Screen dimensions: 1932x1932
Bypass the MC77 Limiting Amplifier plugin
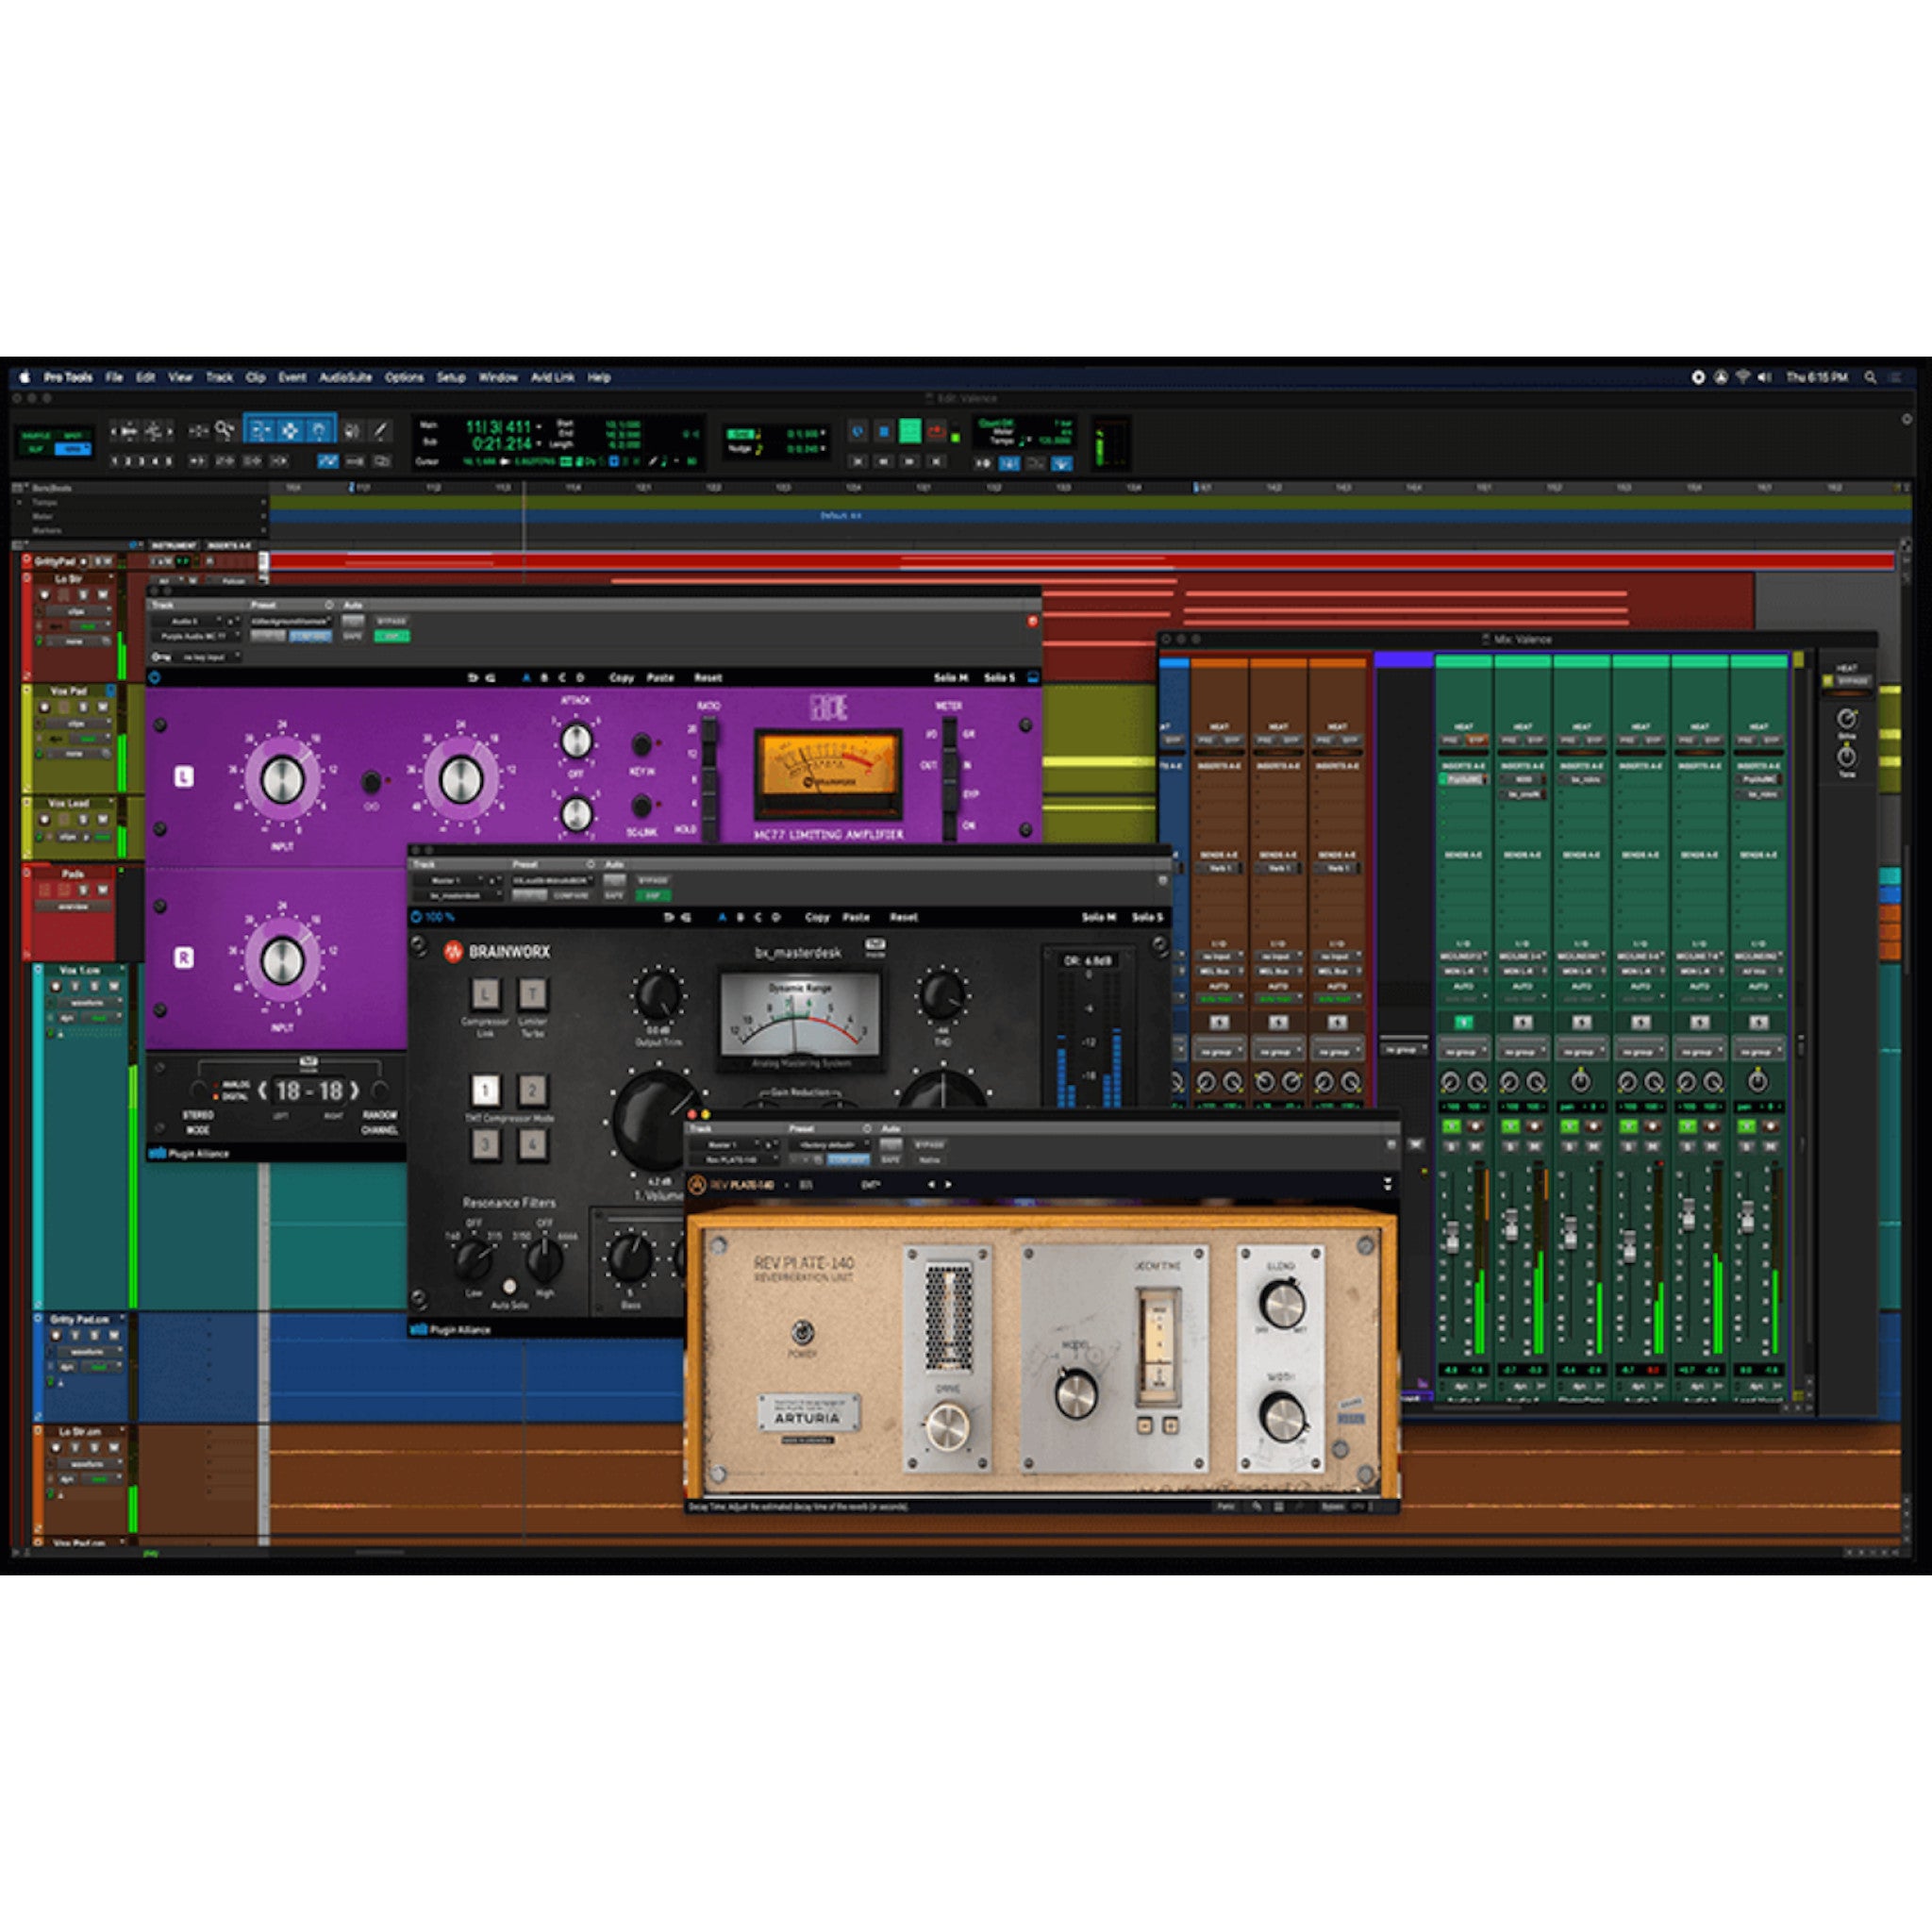pyautogui.click(x=392, y=621)
